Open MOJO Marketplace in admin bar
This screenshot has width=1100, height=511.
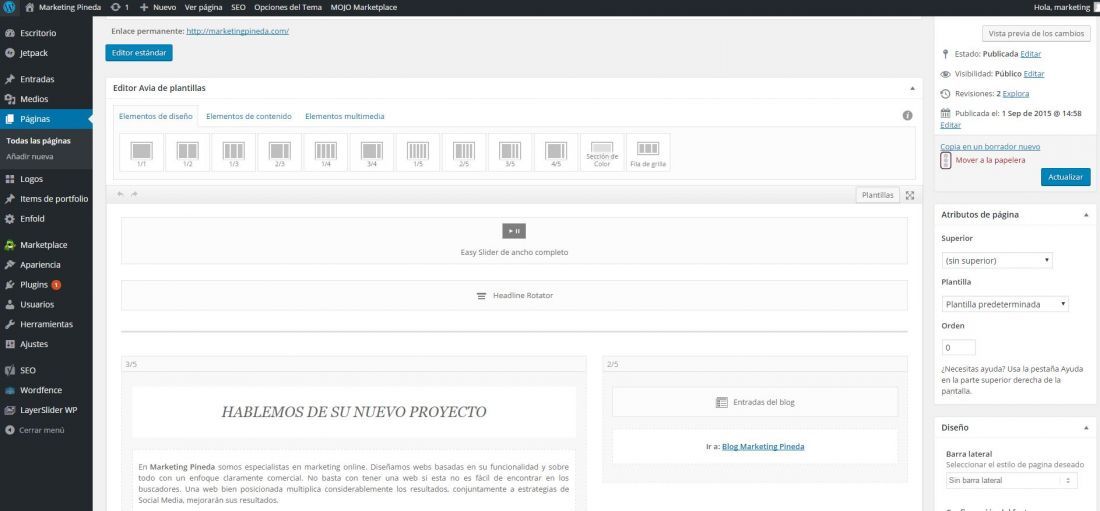(363, 7)
